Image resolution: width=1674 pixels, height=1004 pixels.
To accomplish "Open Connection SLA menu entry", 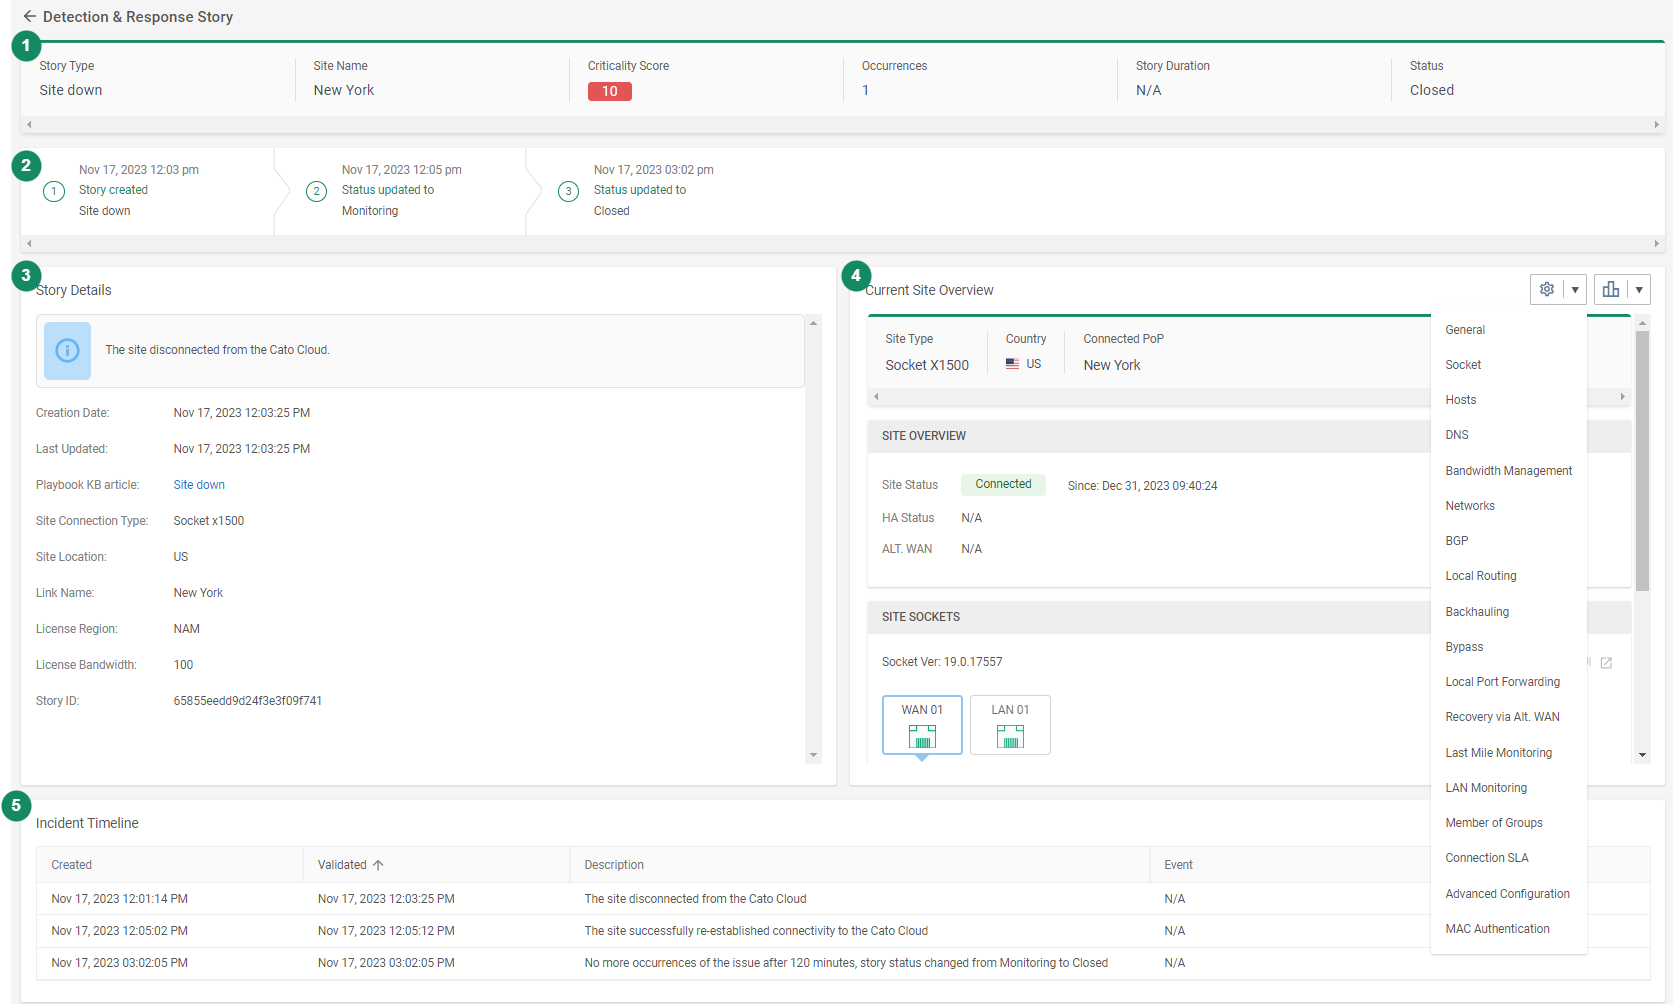I will click(x=1487, y=858).
